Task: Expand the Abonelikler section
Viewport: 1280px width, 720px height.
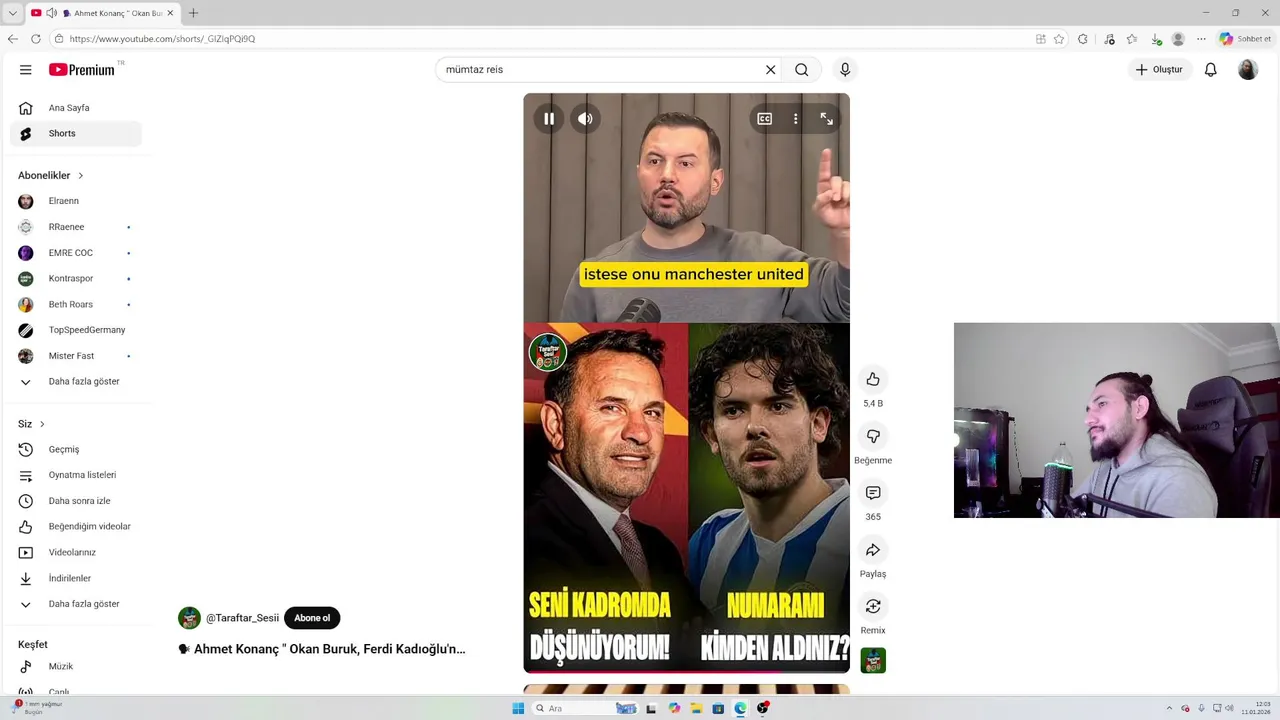Action: coord(51,176)
